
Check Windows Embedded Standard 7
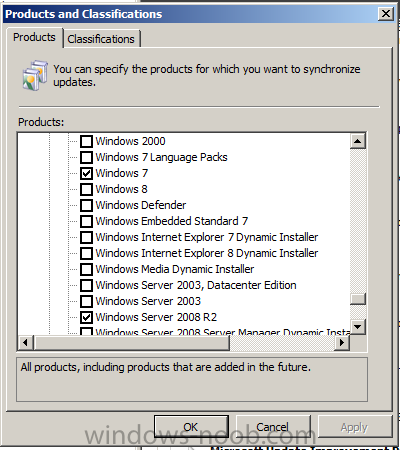86,221
